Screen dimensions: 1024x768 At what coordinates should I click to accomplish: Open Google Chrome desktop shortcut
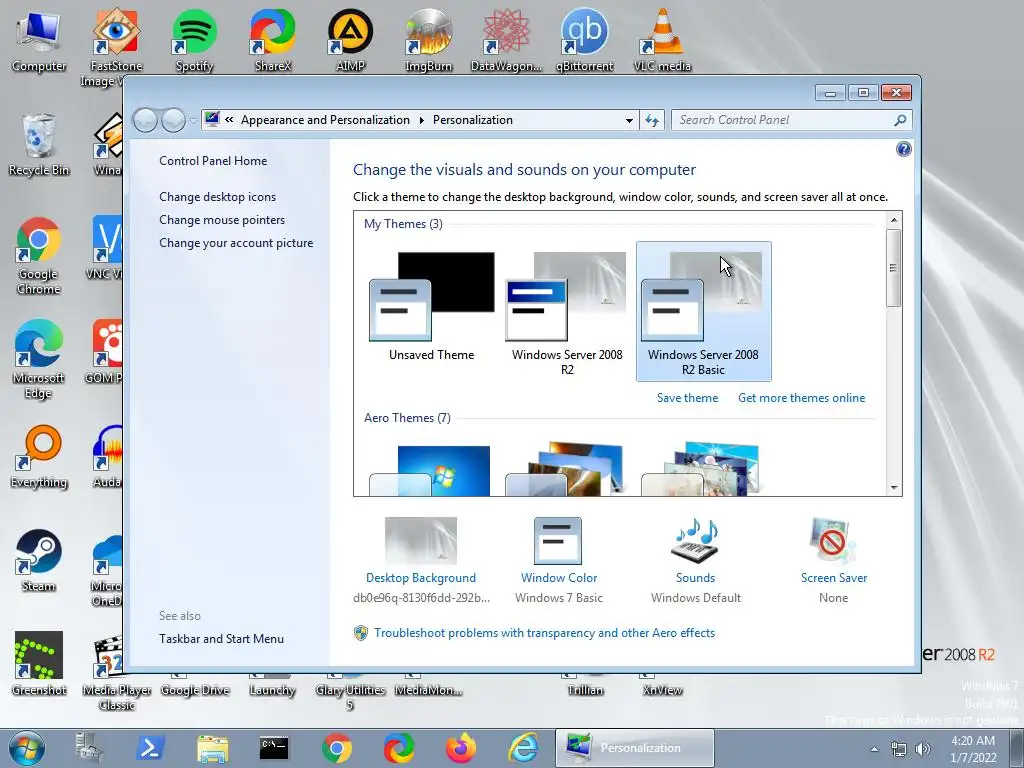[x=39, y=256]
